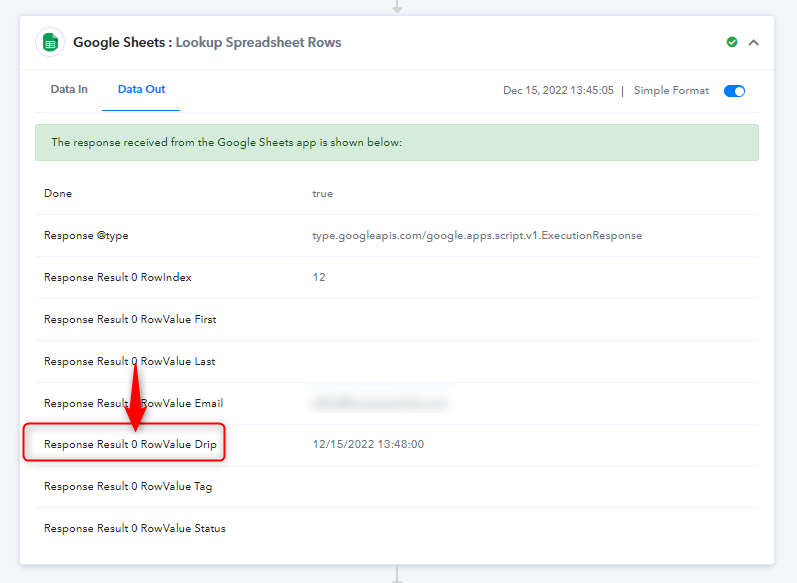Viewport: 797px width, 583px height.
Task: Select the Done field label
Action: 58,194
